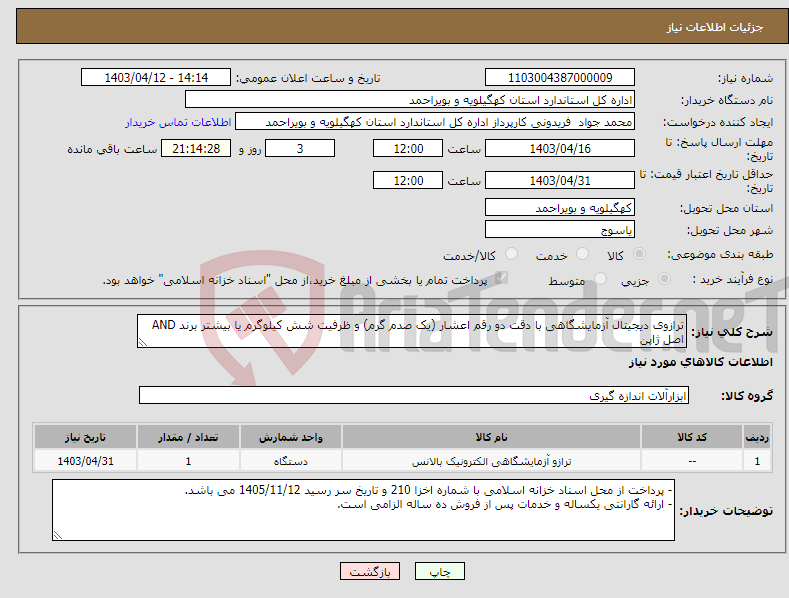Image resolution: width=789 pixels, height=598 pixels.
Task: Click the item code cell showing --
Action: [692, 461]
